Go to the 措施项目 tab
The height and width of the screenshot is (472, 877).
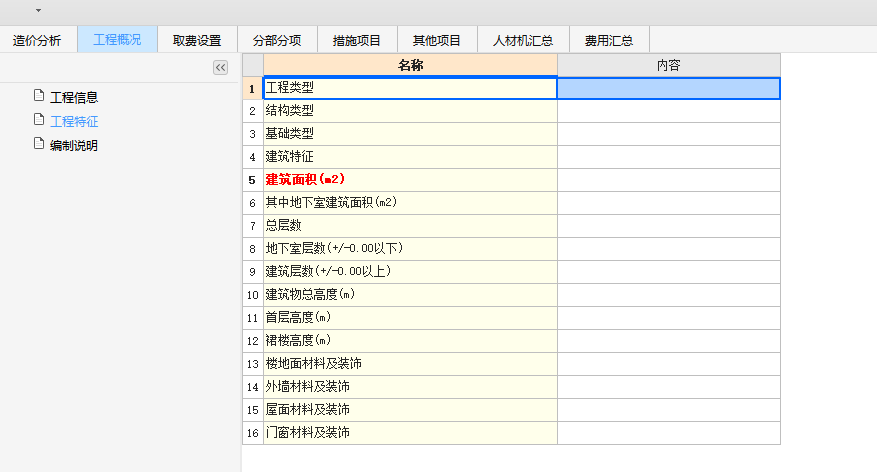(x=357, y=41)
